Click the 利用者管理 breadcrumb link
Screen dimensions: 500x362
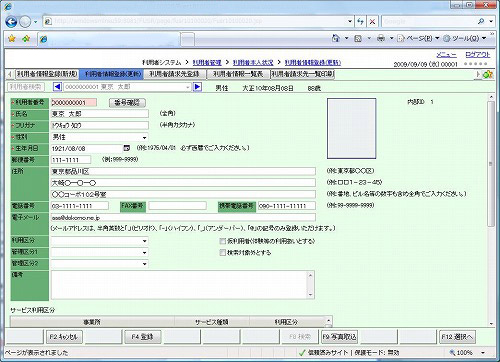pos(207,62)
